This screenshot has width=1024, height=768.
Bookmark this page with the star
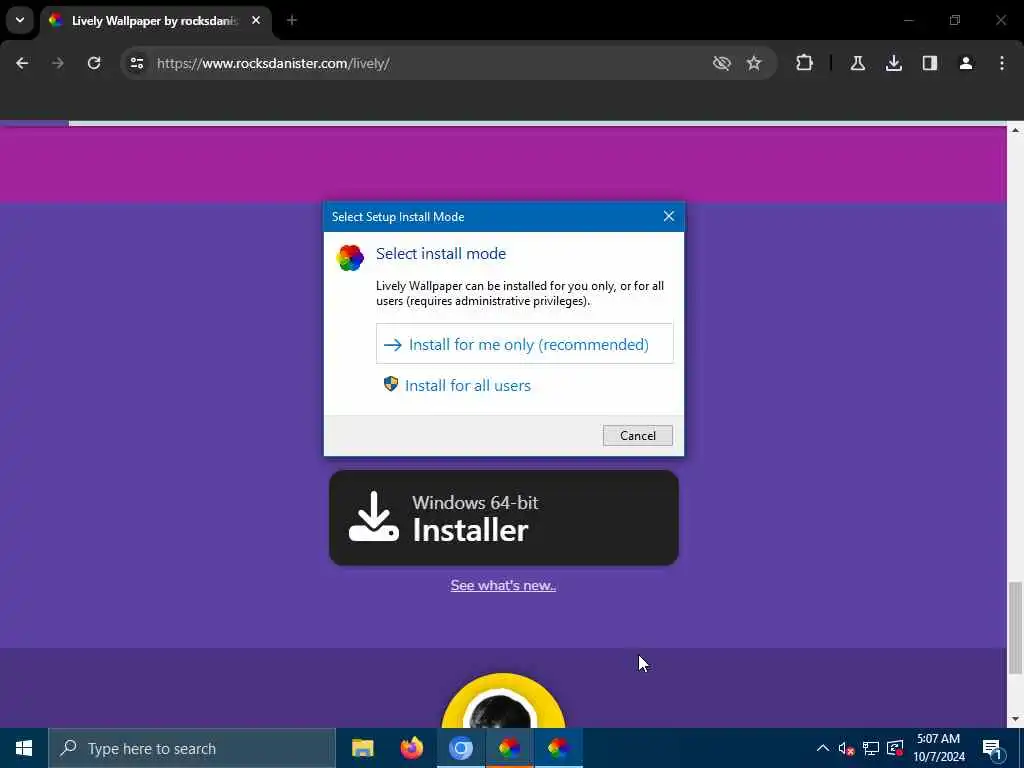click(754, 63)
